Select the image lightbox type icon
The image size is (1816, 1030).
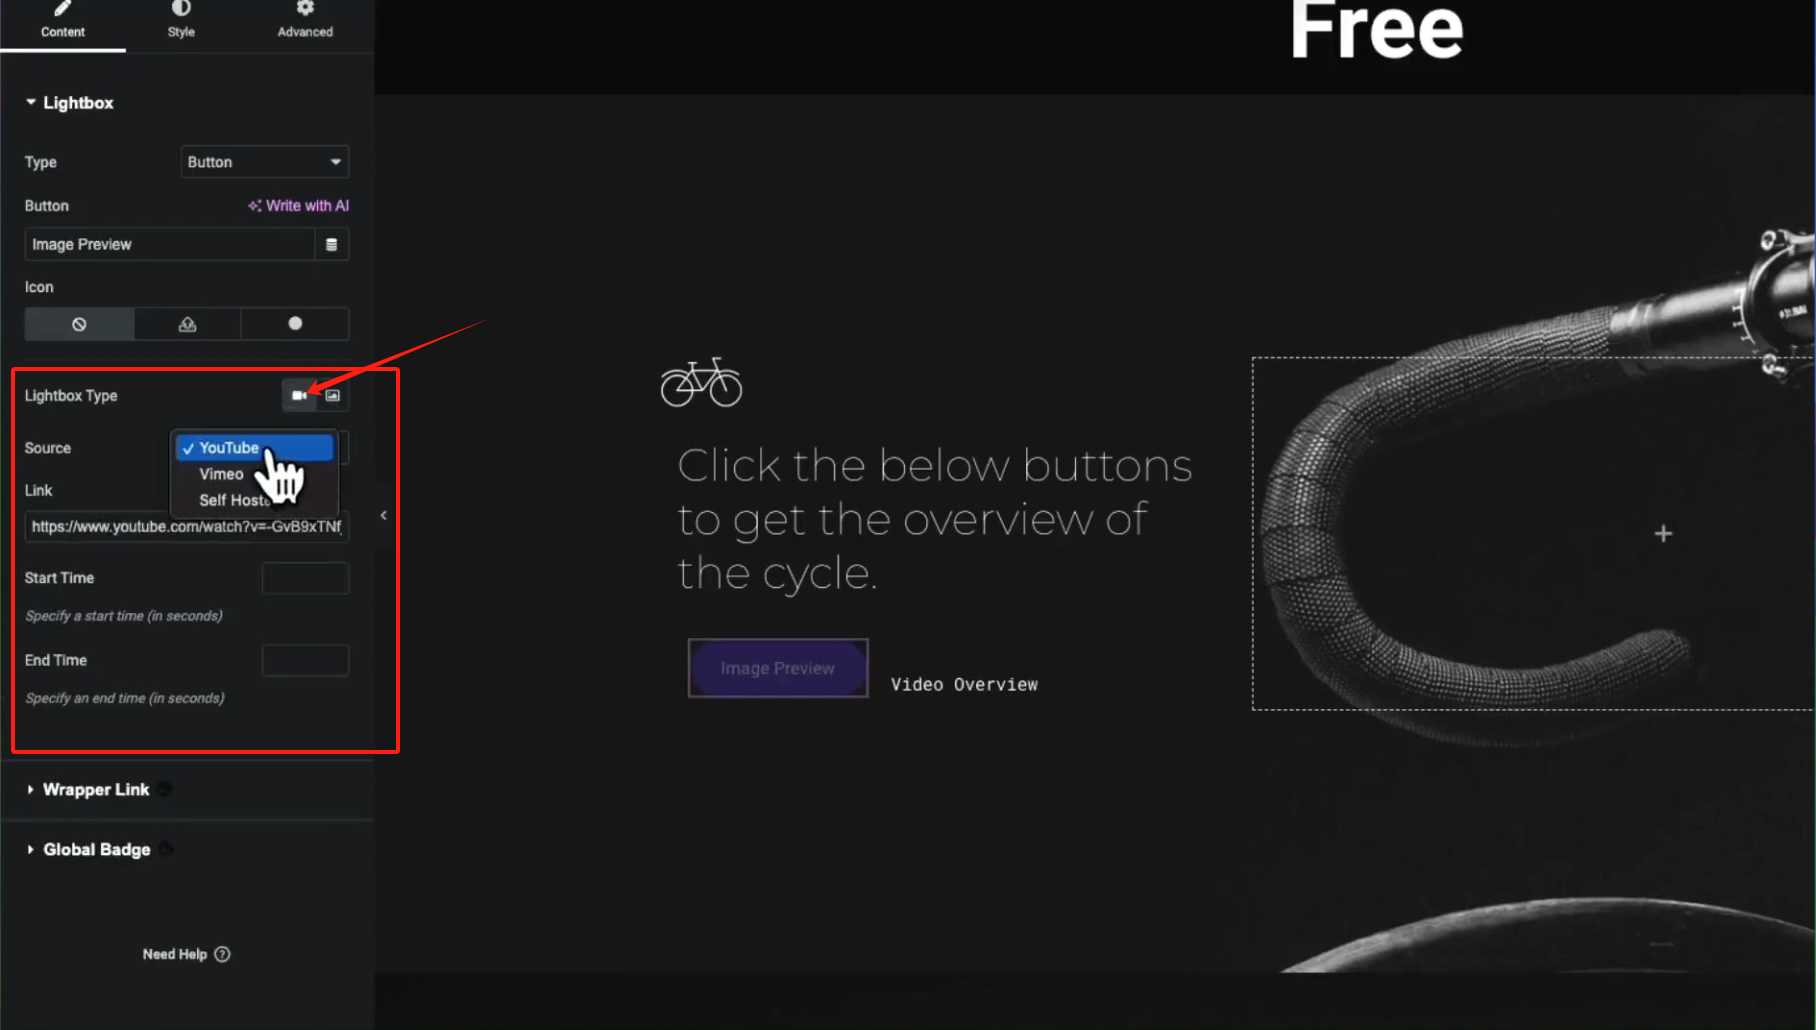333,395
